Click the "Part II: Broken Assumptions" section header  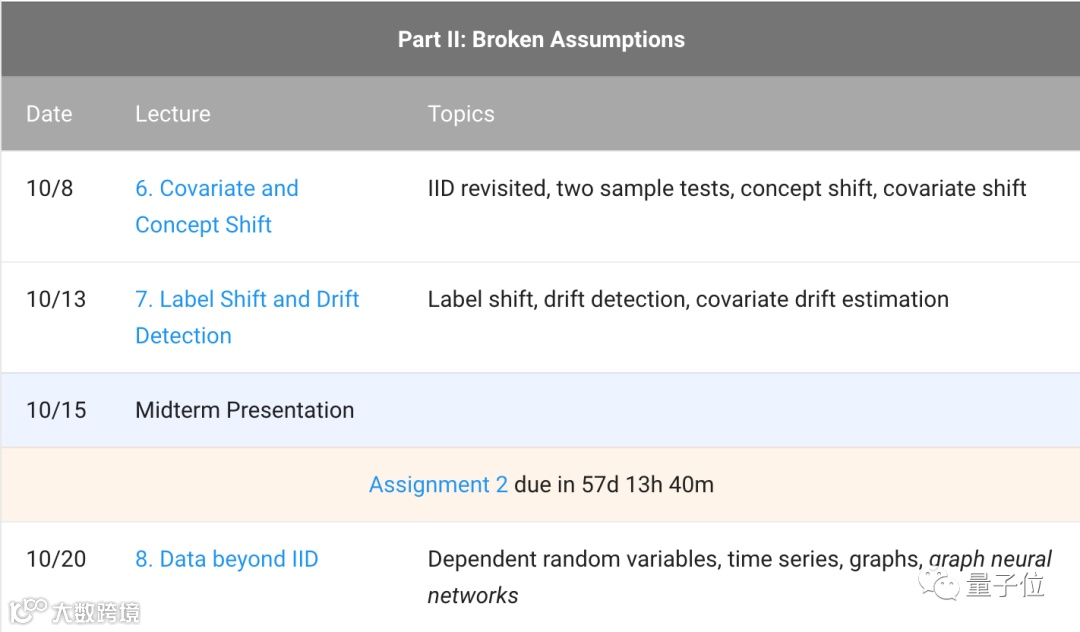click(540, 40)
